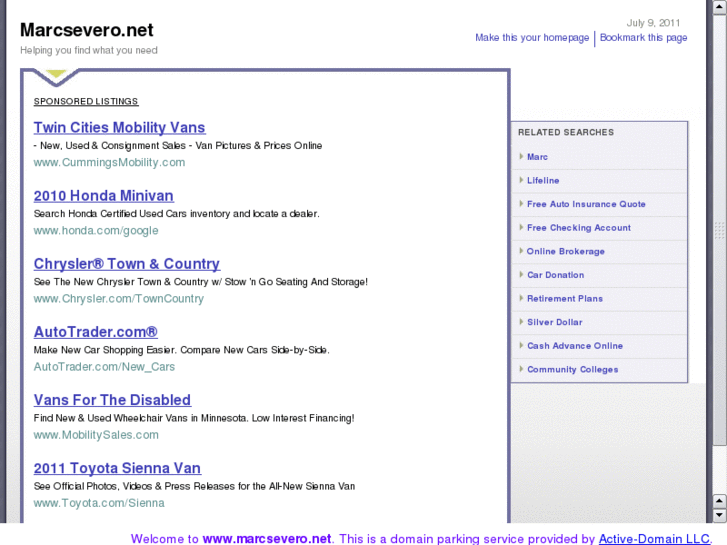Click the scrollbar up arrow at top
Image resolution: width=727 pixels, height=545 pixels.
coord(719,6)
